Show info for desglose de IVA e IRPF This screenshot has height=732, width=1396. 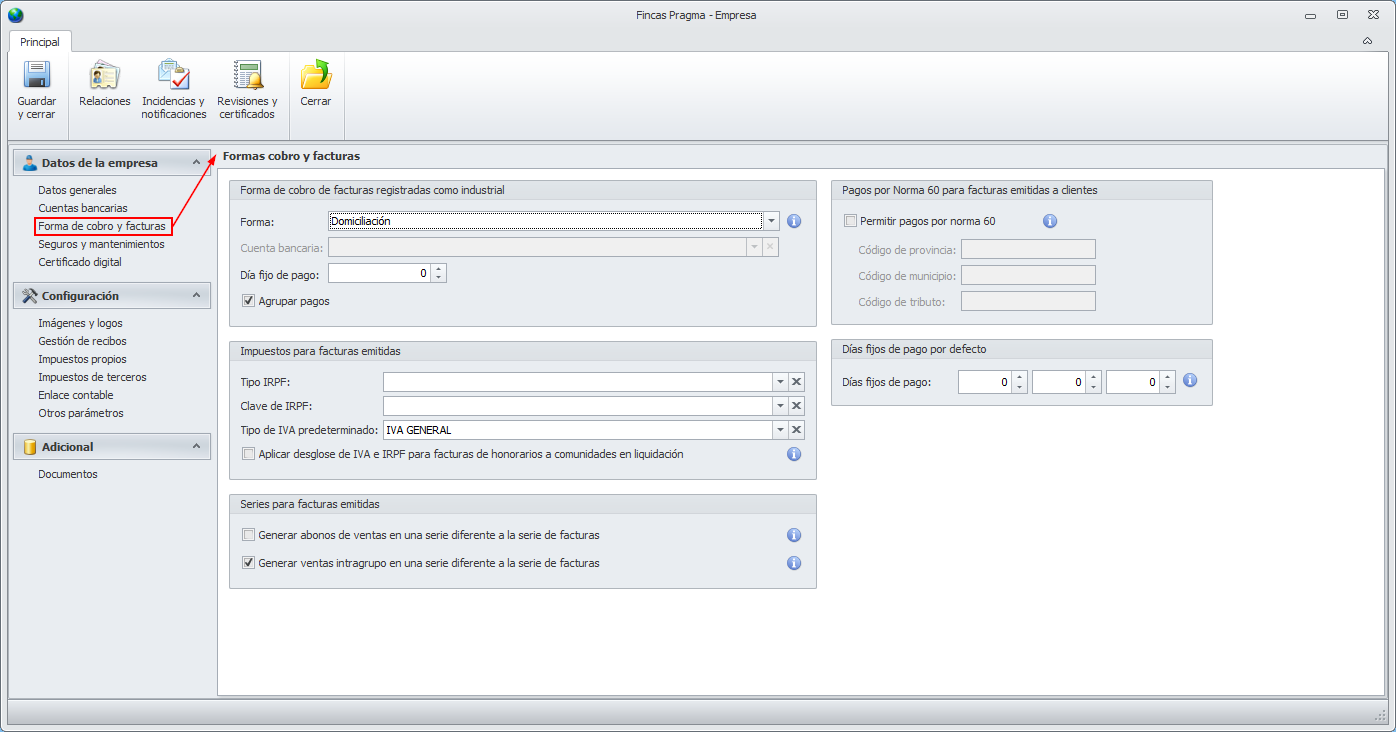tap(794, 454)
